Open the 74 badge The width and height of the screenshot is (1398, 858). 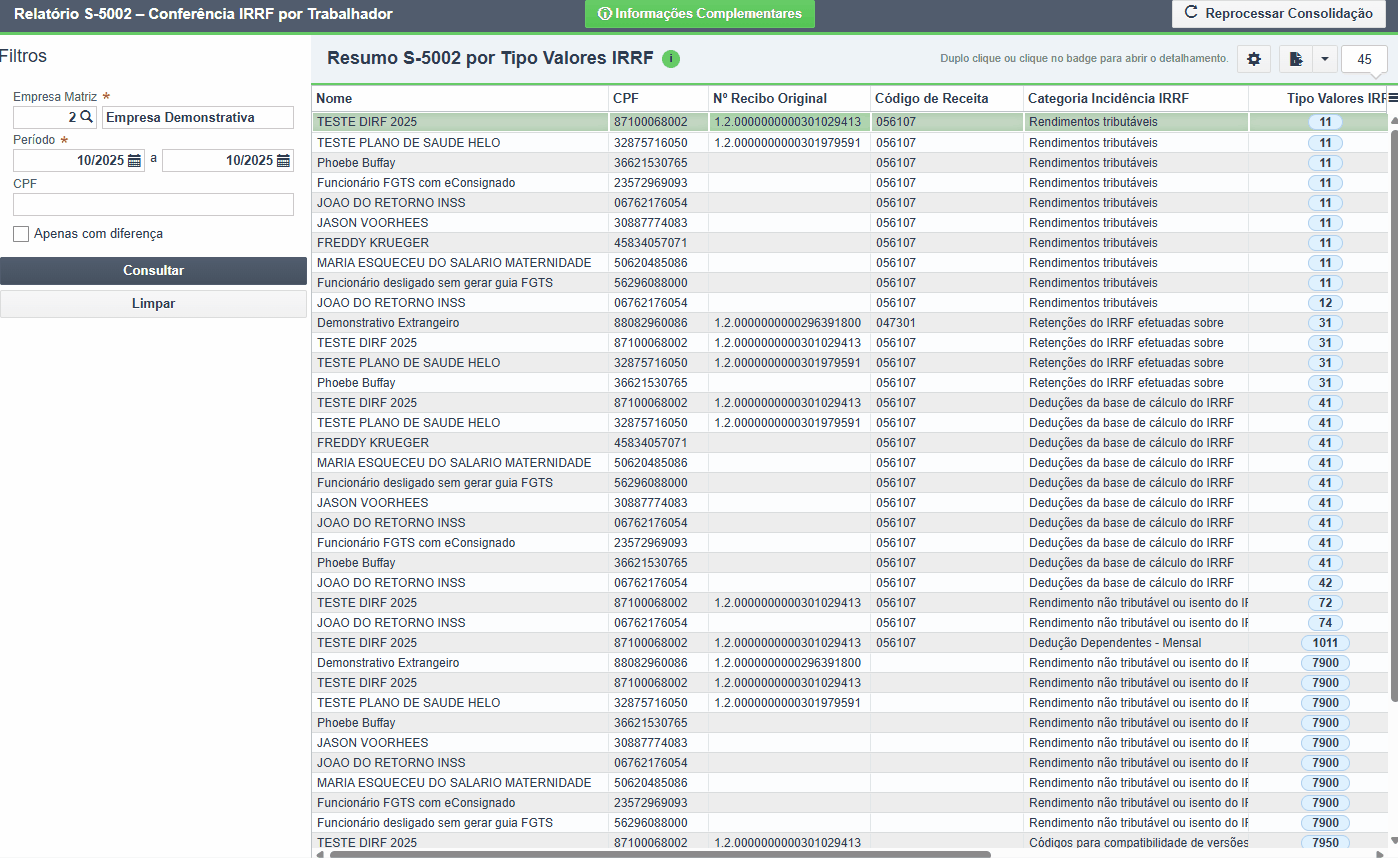[x=1325, y=622]
